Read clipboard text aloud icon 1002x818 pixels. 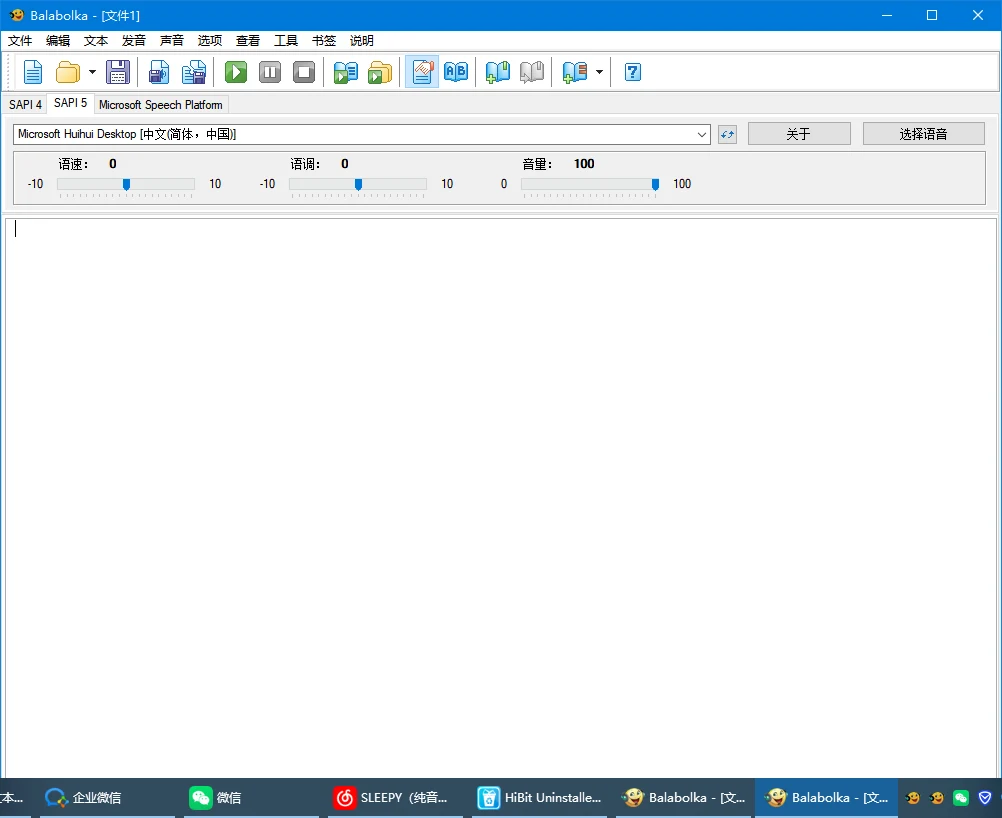(x=346, y=72)
